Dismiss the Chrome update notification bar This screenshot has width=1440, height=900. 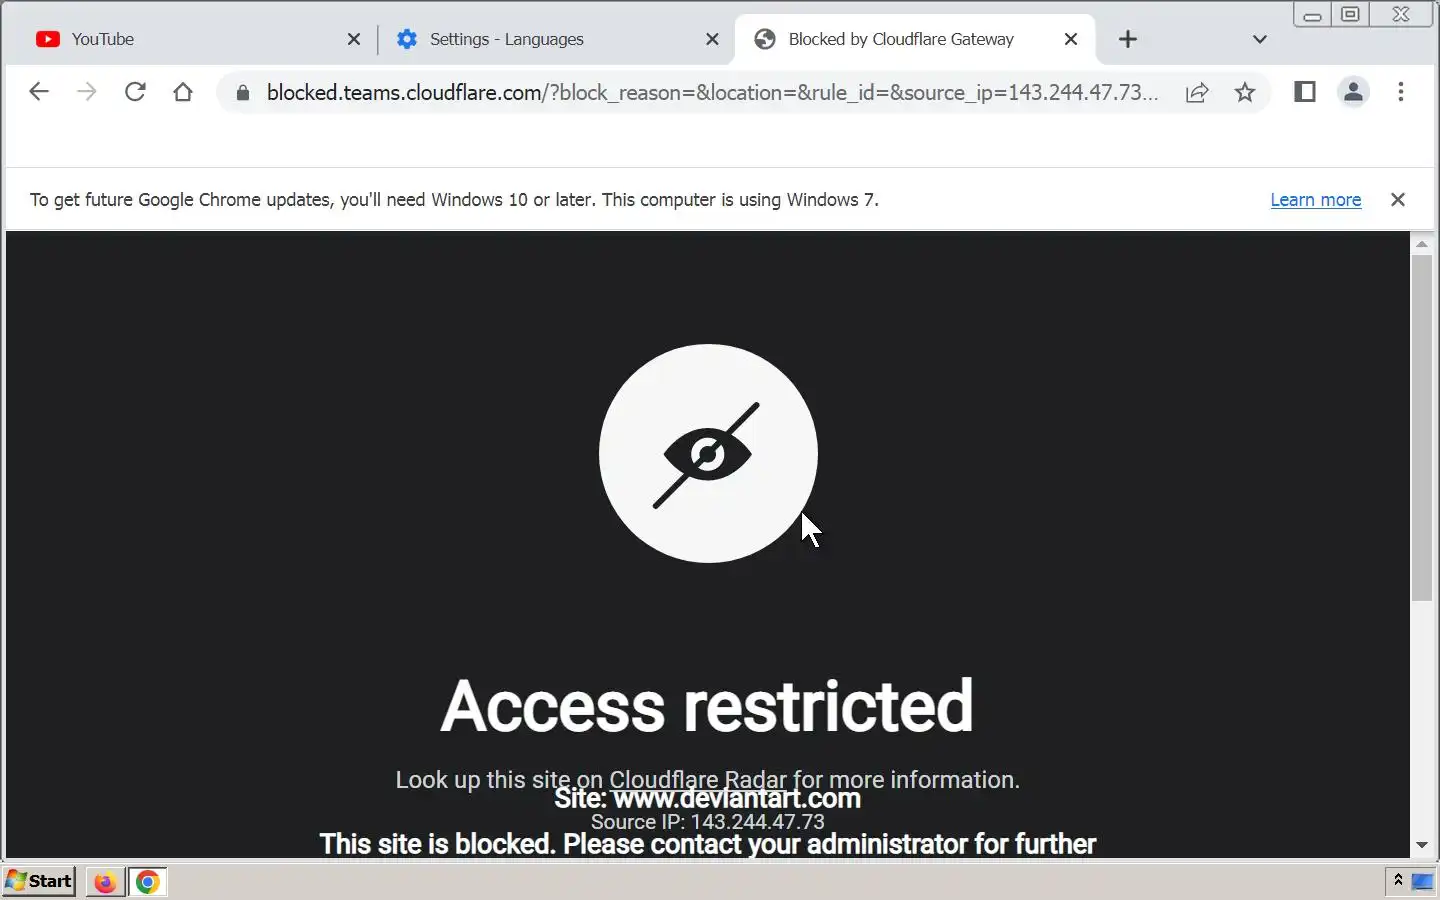click(x=1398, y=200)
